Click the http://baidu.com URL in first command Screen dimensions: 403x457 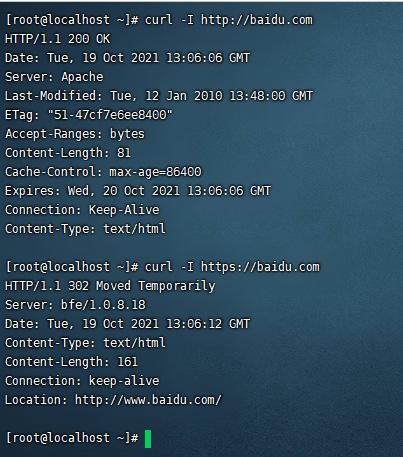(x=257, y=20)
